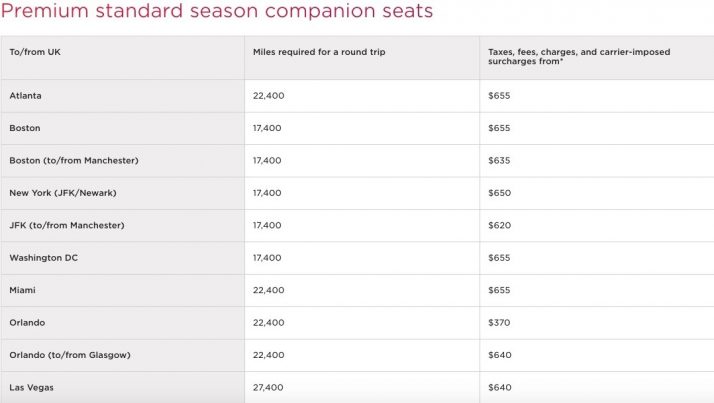Click the Washington DC destination cell
The height and width of the screenshot is (403, 714).
pos(43,258)
